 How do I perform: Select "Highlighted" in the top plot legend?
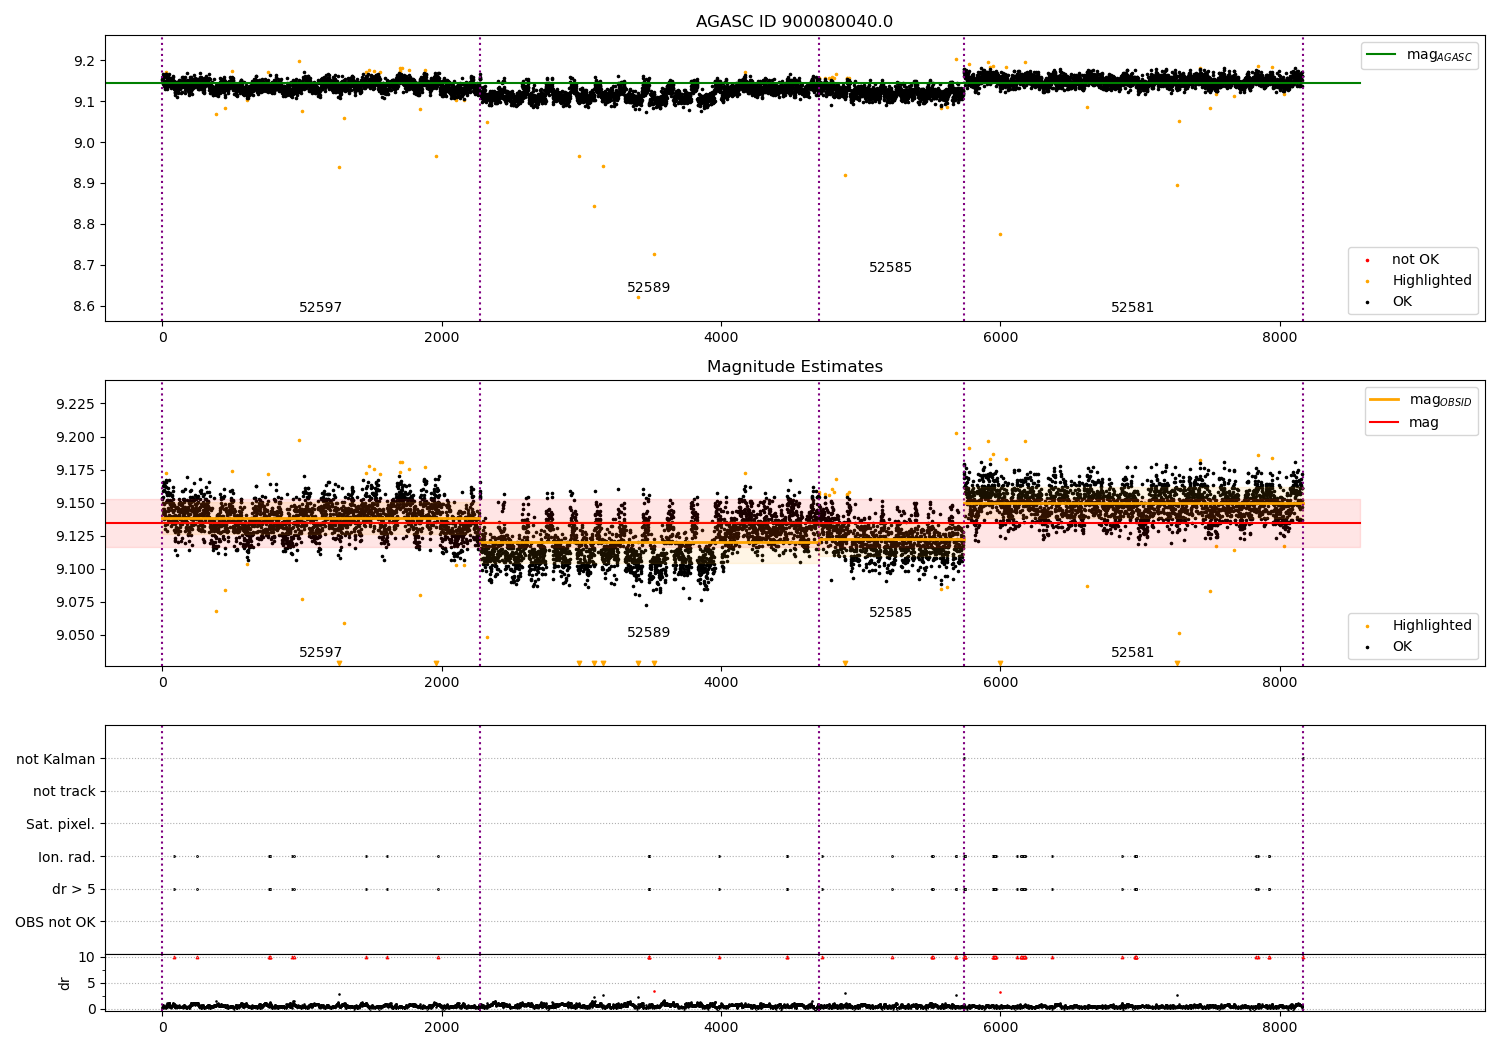[x=1432, y=281]
